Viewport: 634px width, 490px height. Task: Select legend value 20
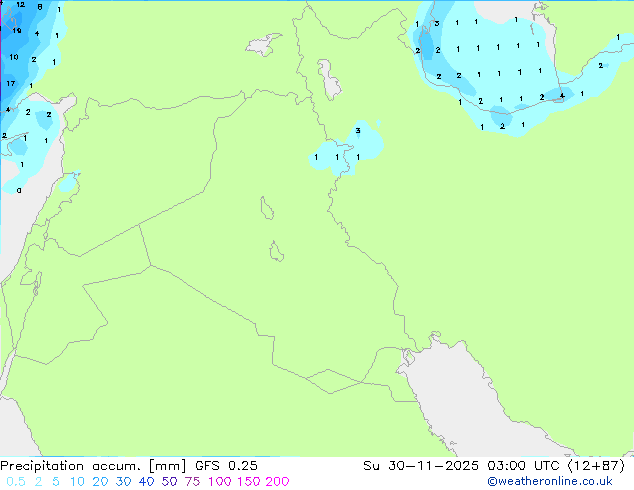pos(100,482)
